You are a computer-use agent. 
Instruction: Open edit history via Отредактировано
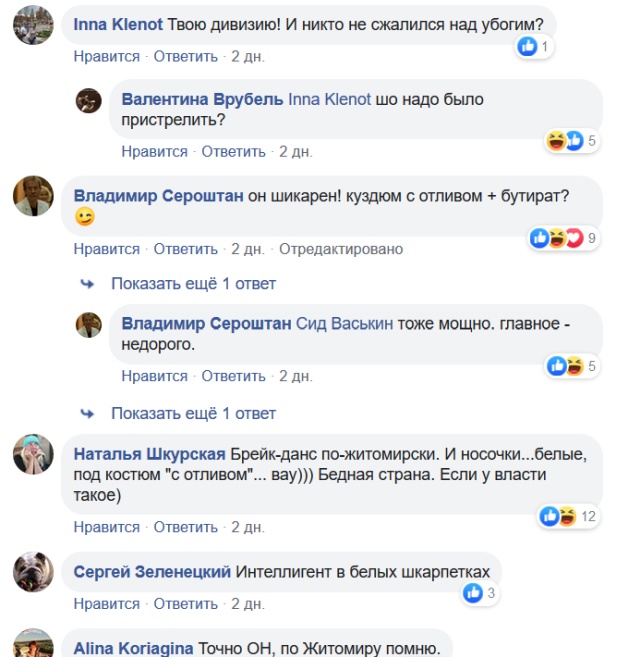340,249
